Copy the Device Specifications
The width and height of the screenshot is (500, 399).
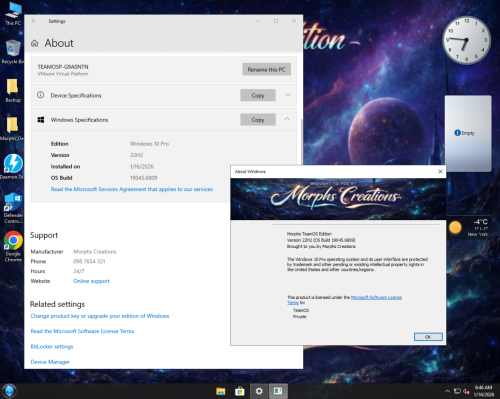point(258,95)
